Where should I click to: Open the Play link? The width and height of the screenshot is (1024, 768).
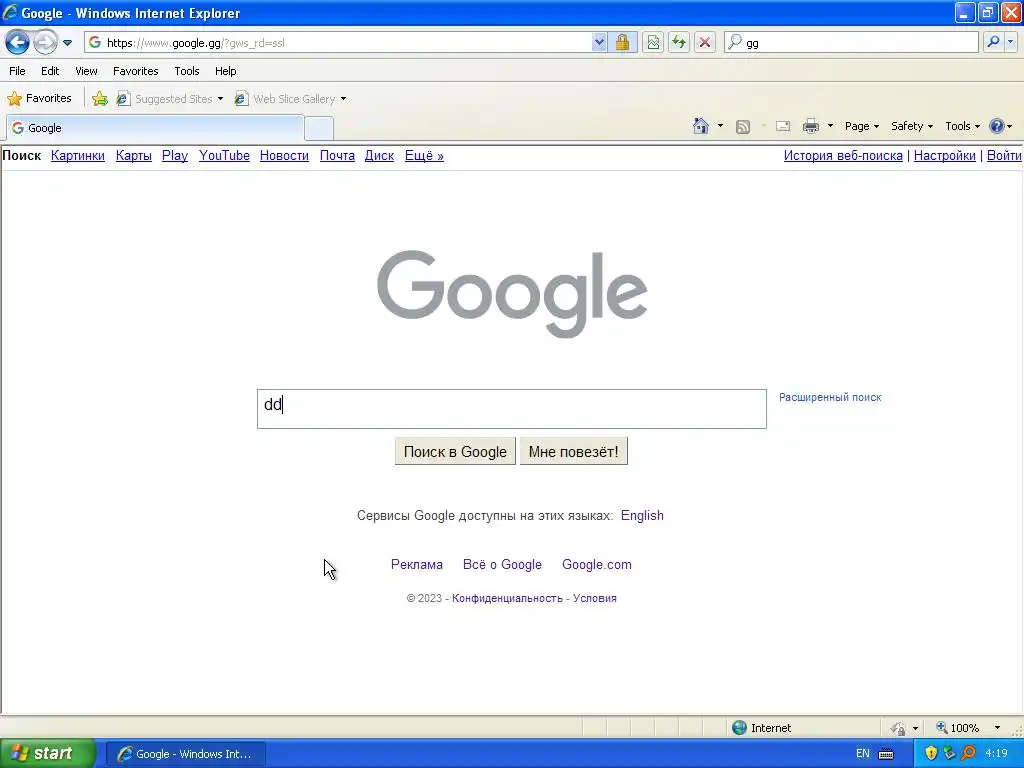click(175, 155)
